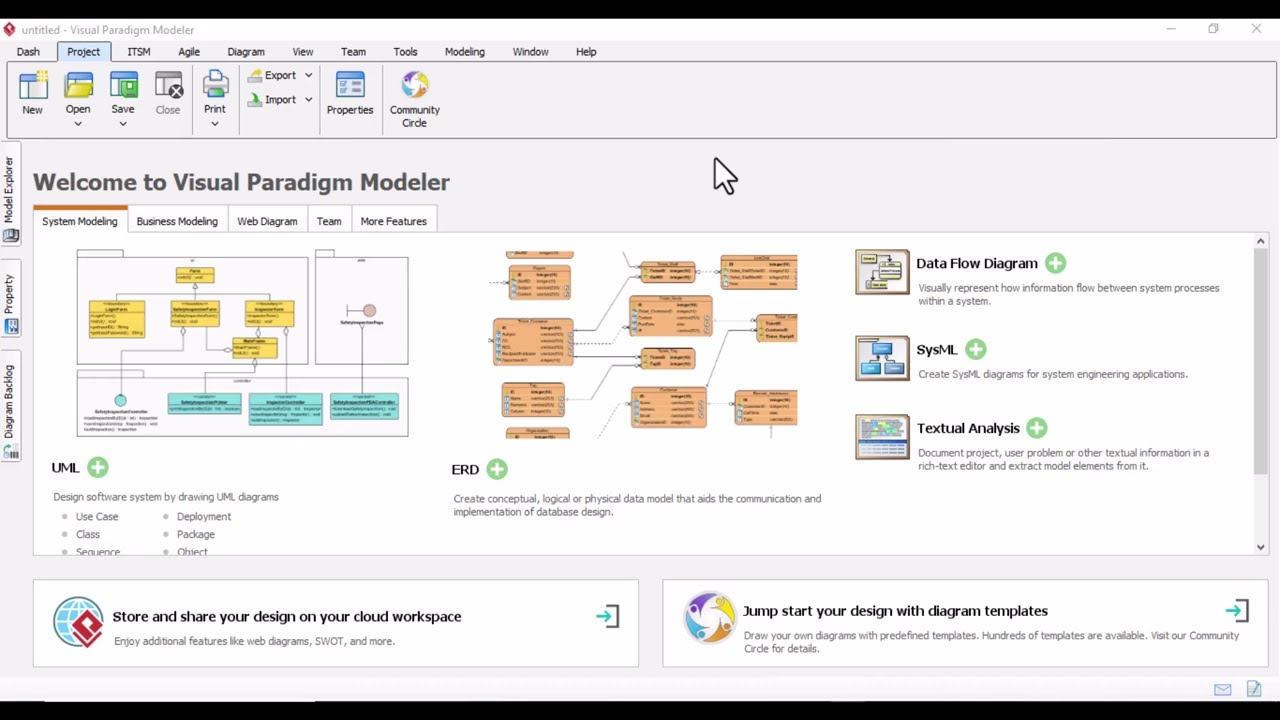Viewport: 1280px width, 720px height.
Task: Click the SysML diagram icon
Action: [882, 358]
